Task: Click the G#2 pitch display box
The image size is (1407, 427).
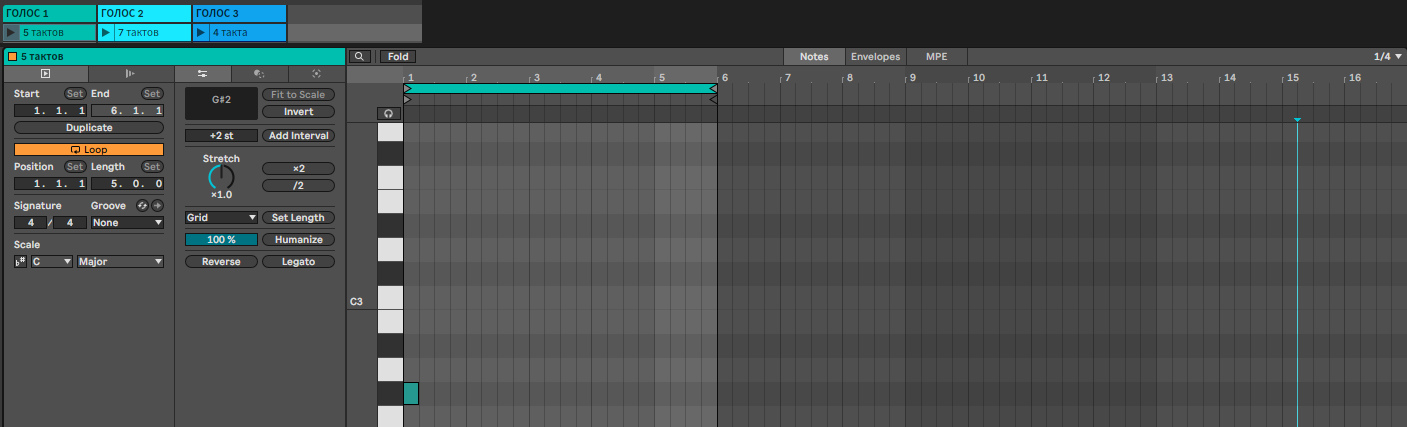Action: (221, 104)
